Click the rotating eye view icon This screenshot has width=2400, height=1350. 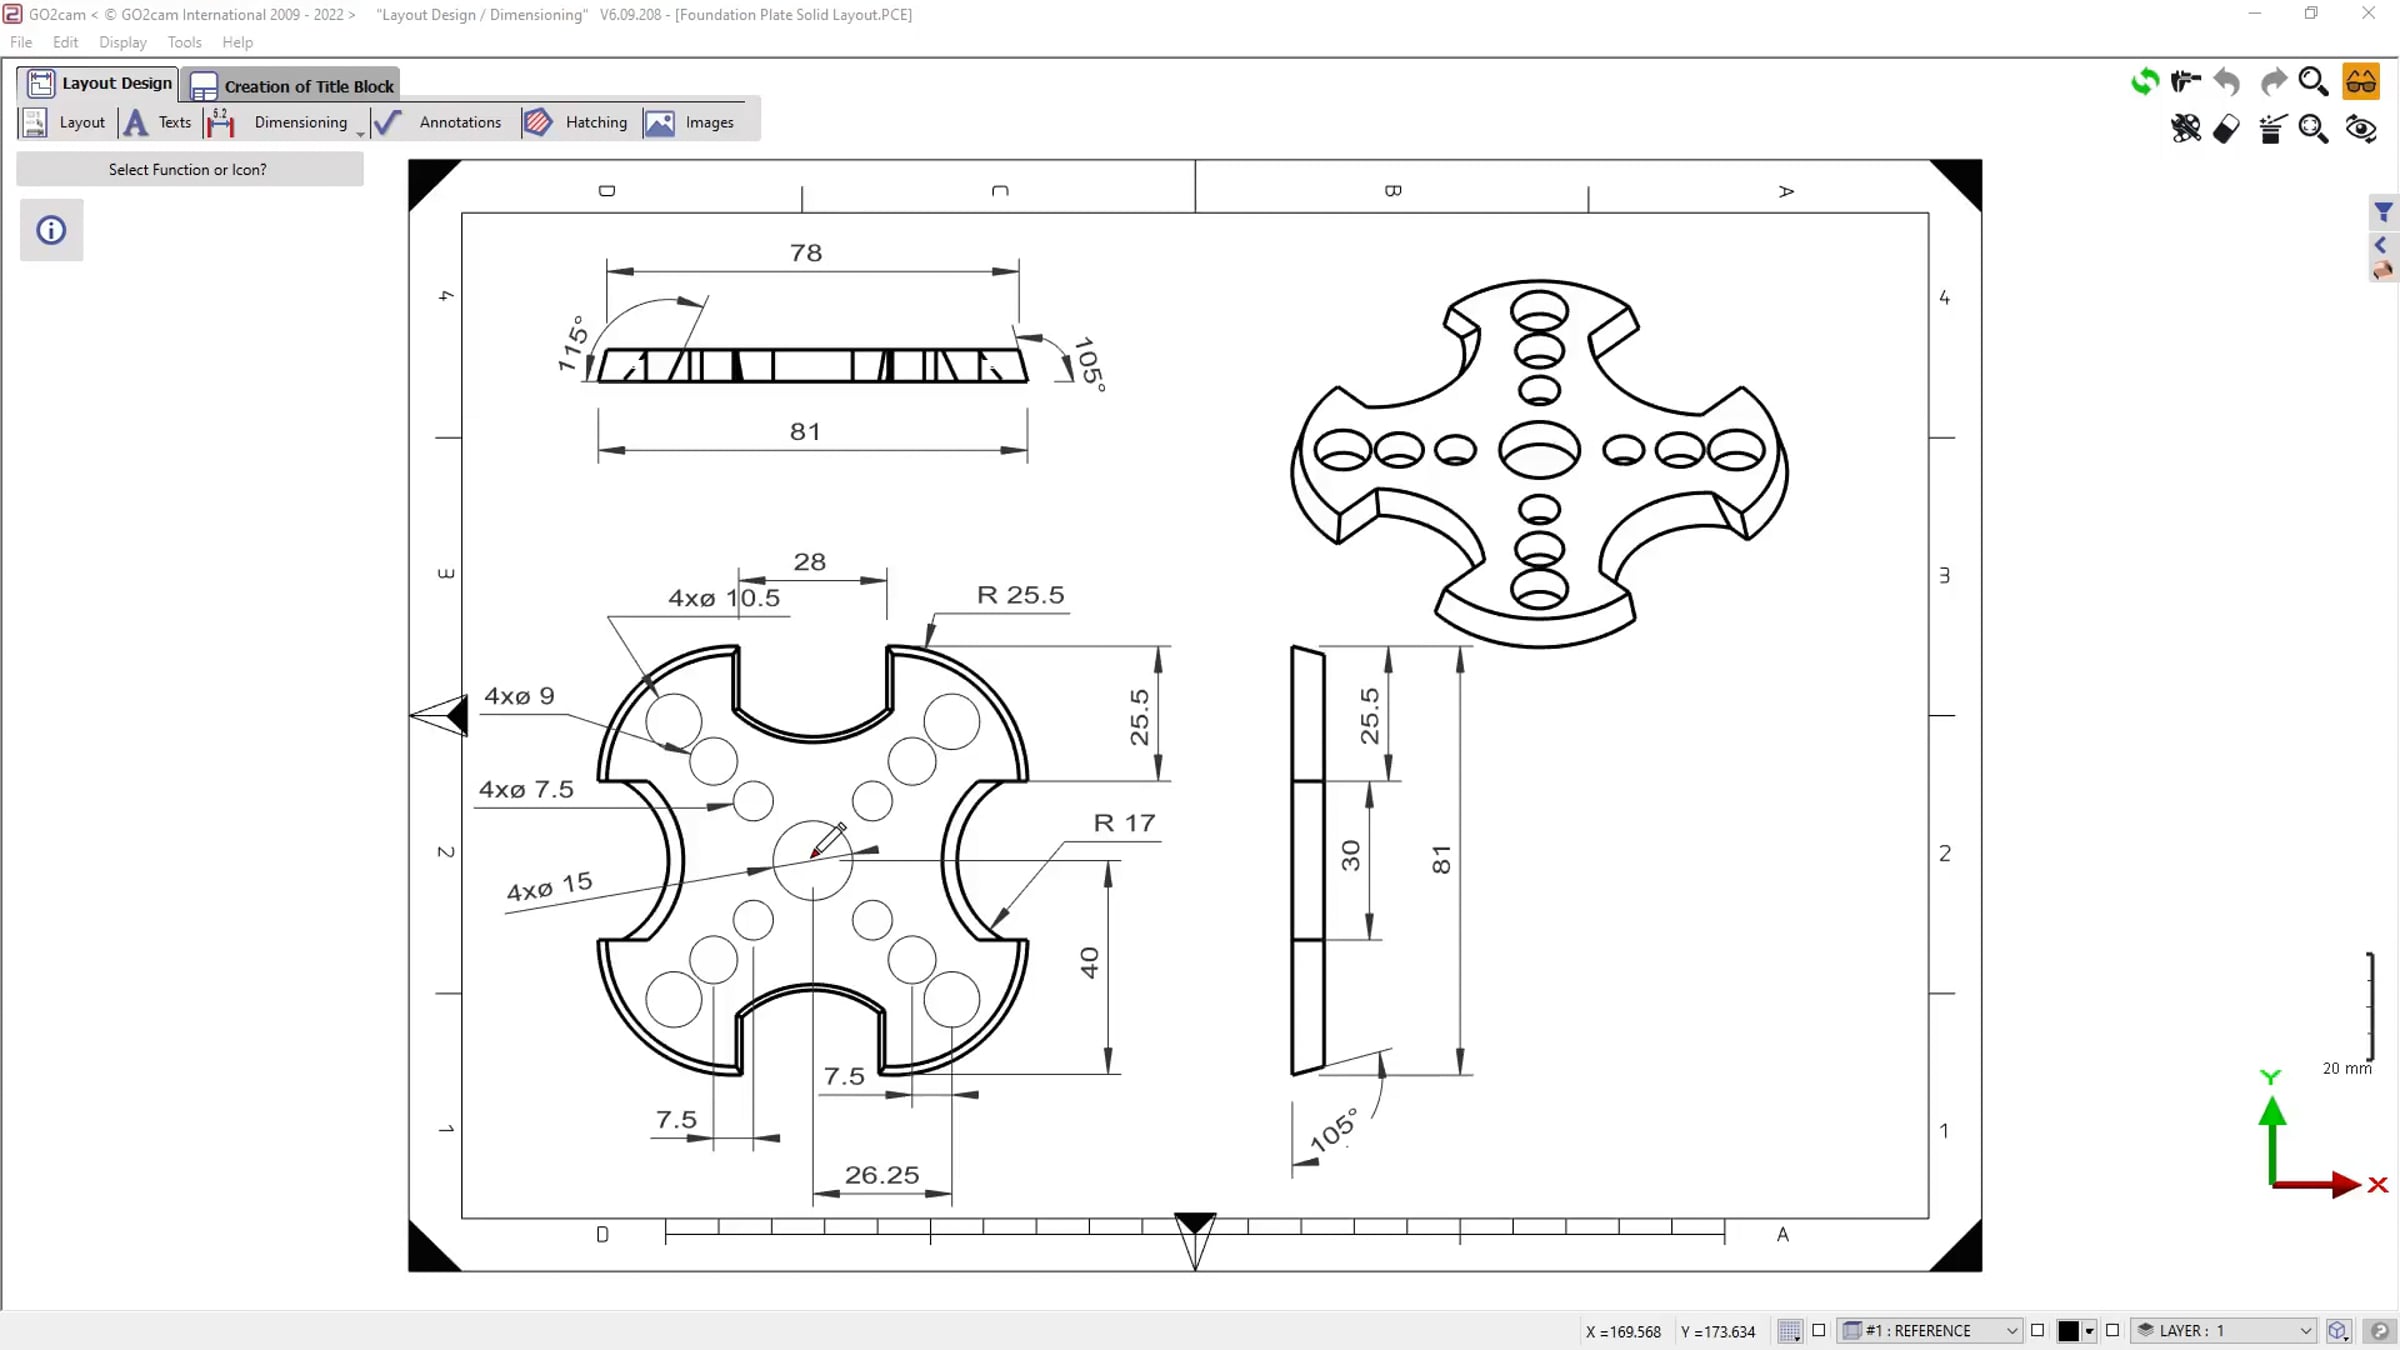pos(2361,128)
